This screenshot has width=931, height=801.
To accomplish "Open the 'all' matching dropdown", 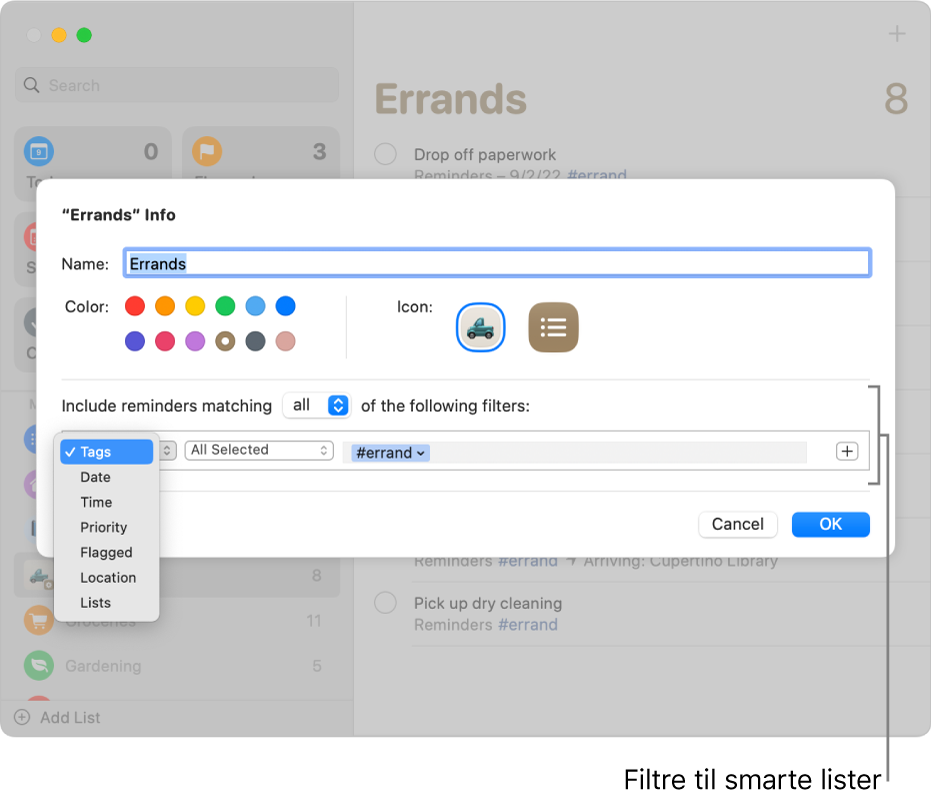I will (316, 405).
